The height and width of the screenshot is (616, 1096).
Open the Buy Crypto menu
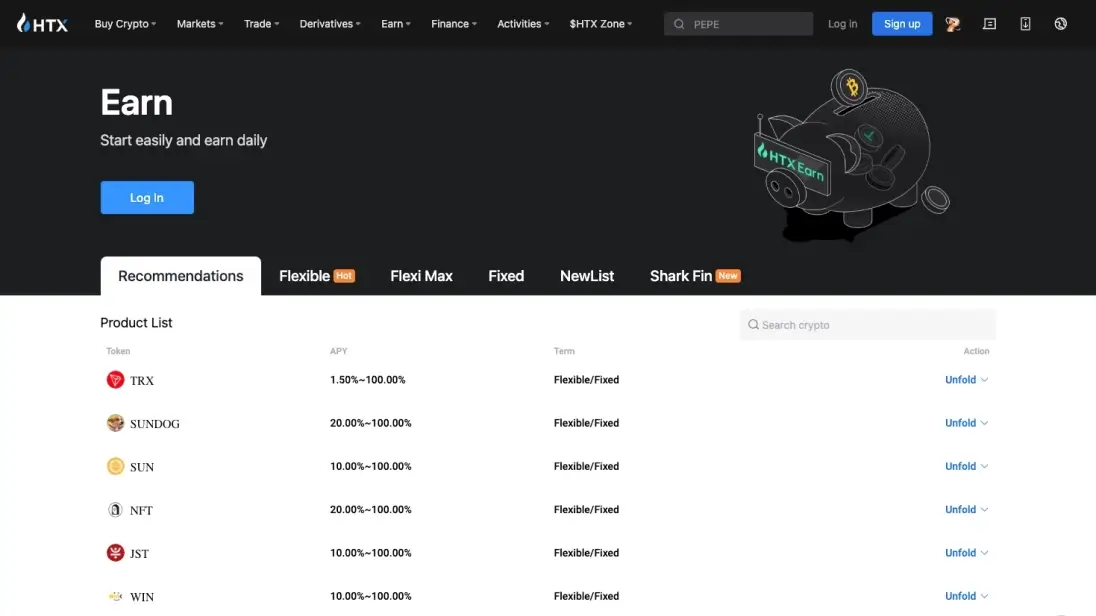[125, 24]
